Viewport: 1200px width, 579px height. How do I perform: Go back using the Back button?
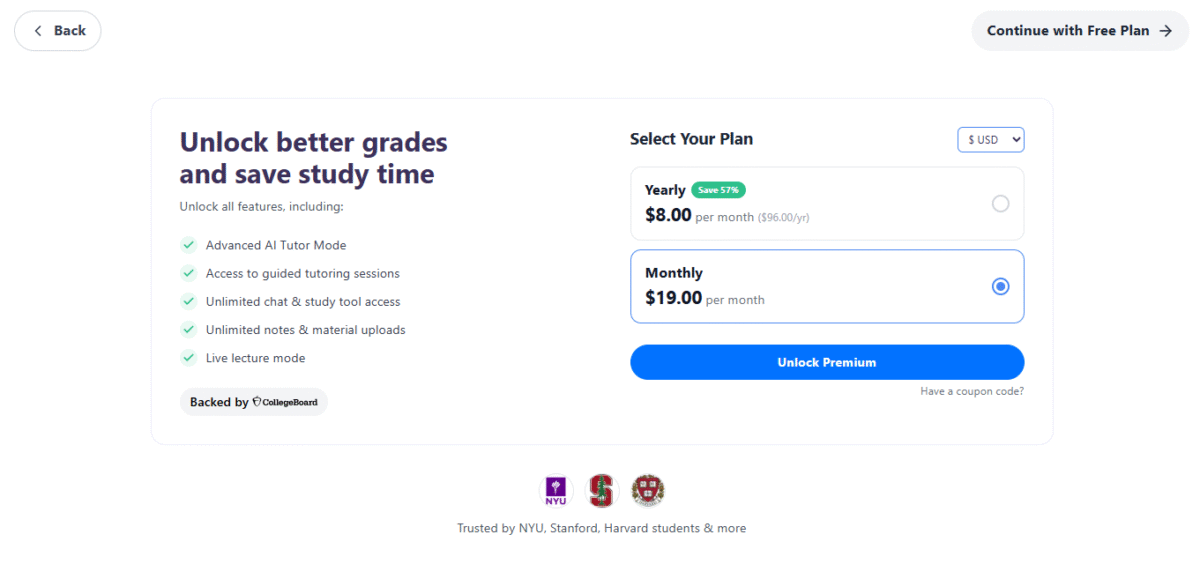pyautogui.click(x=58, y=31)
